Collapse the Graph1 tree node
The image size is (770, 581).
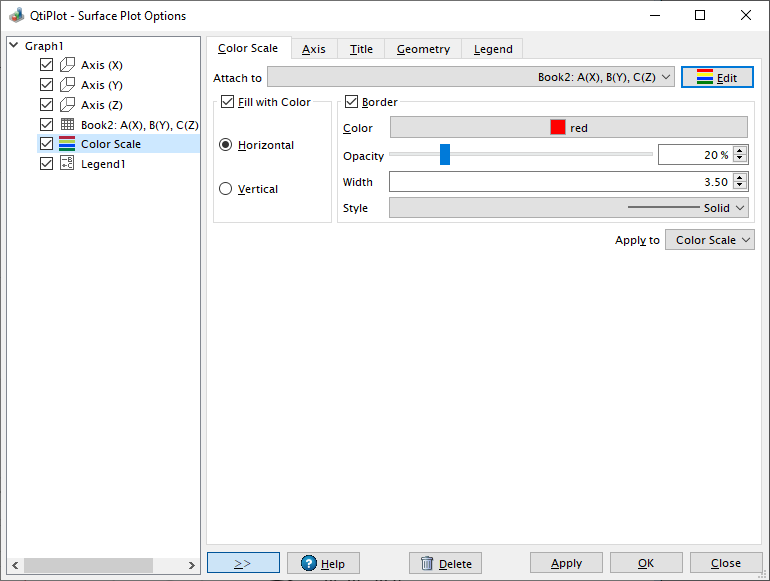(x=13, y=46)
